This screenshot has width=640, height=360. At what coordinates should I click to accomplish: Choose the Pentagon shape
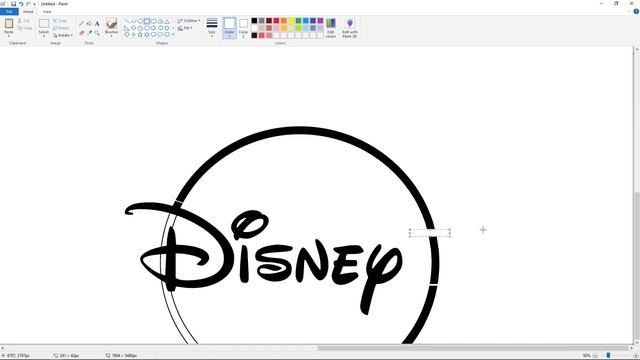(x=140, y=28)
